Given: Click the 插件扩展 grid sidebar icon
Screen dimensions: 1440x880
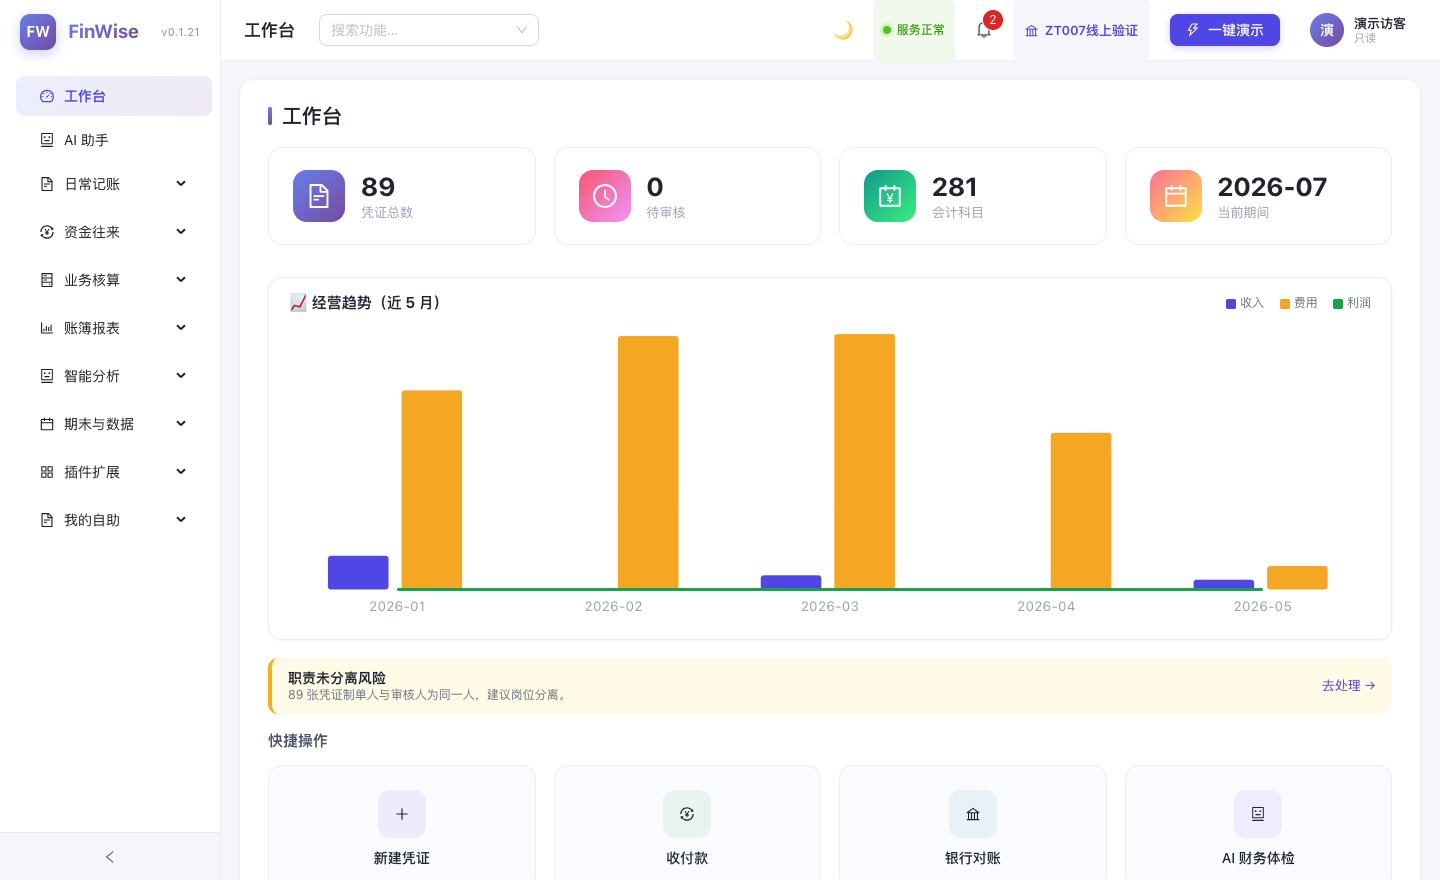Looking at the screenshot, I should tap(47, 472).
